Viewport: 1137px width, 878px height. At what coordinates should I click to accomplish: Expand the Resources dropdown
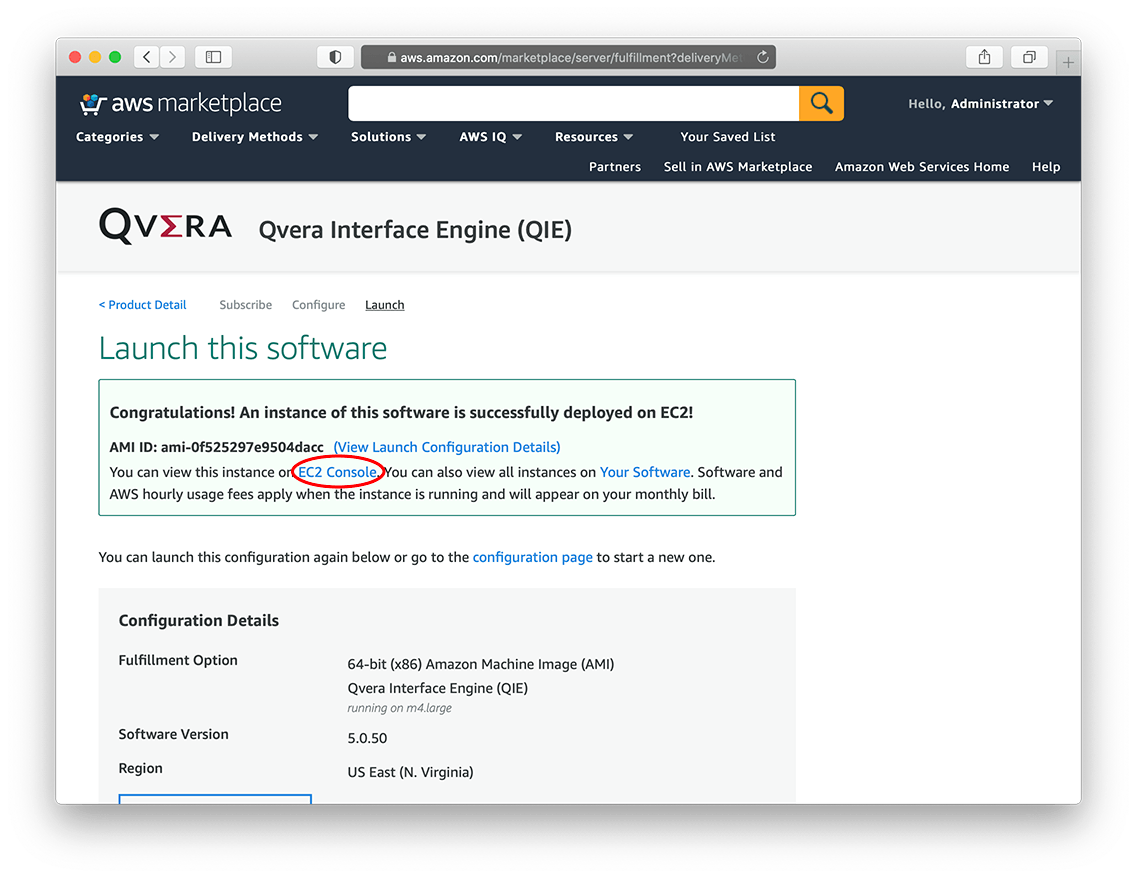pyautogui.click(x=594, y=136)
